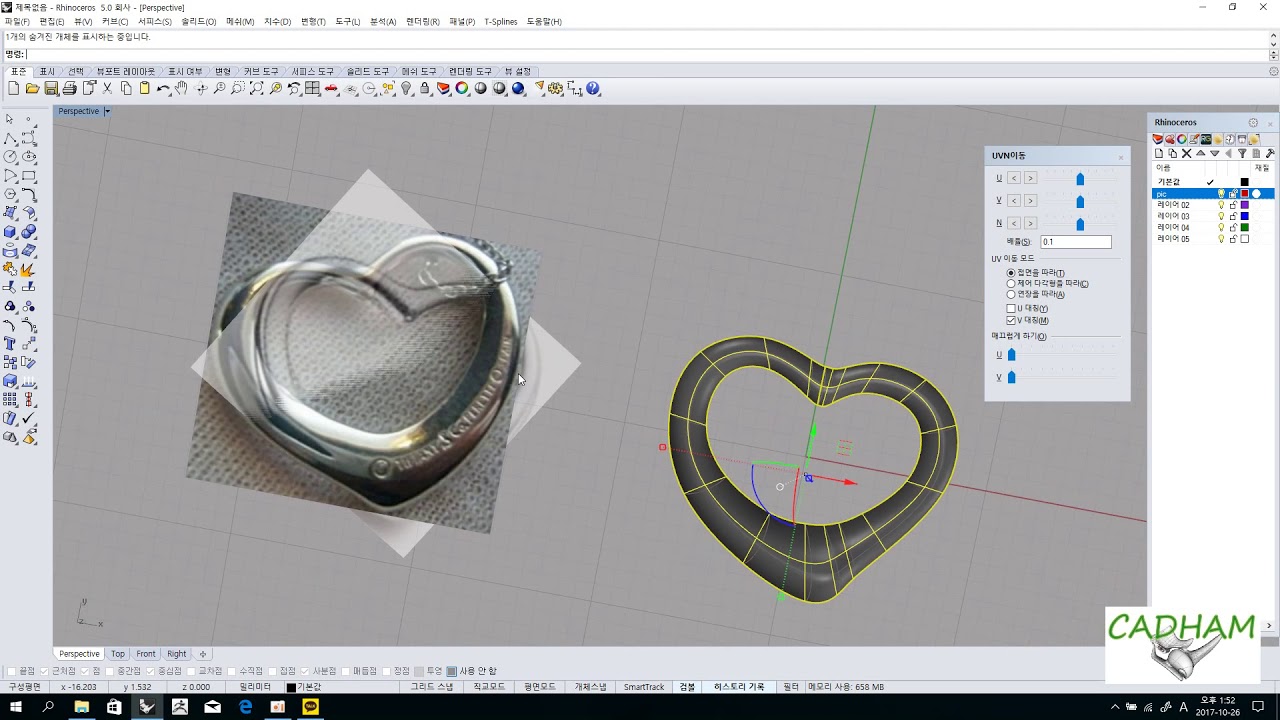Image resolution: width=1280 pixels, height=720 pixels.
Task: Click the Save file icon
Action: click(51, 89)
